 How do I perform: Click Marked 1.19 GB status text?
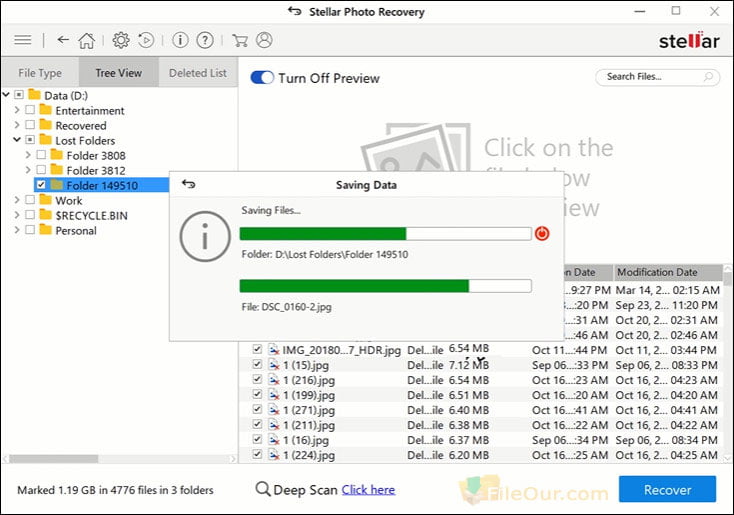click(x=115, y=490)
